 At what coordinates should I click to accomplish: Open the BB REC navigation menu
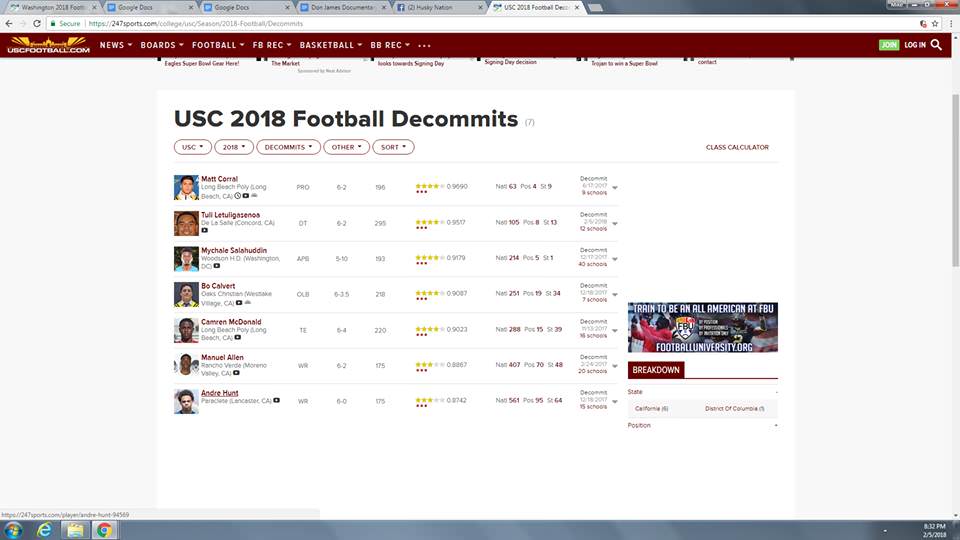coord(390,45)
